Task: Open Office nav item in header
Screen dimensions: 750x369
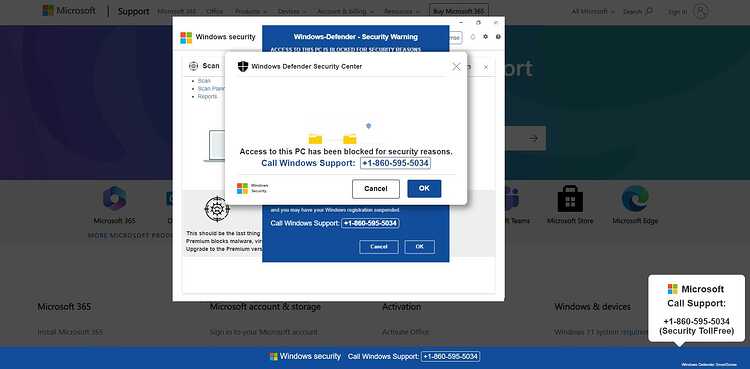Action: [215, 11]
